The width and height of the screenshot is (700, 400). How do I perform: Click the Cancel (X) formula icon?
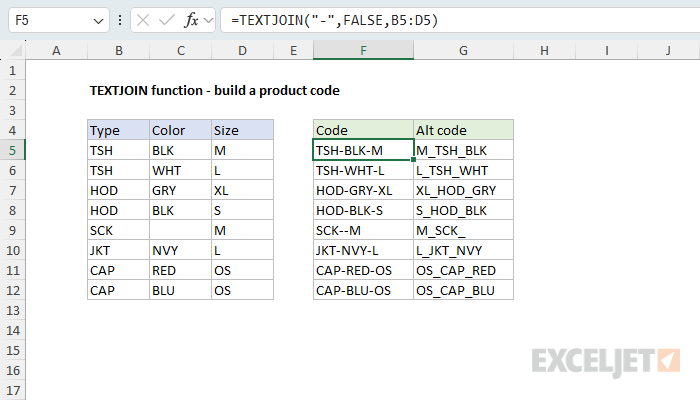143,20
